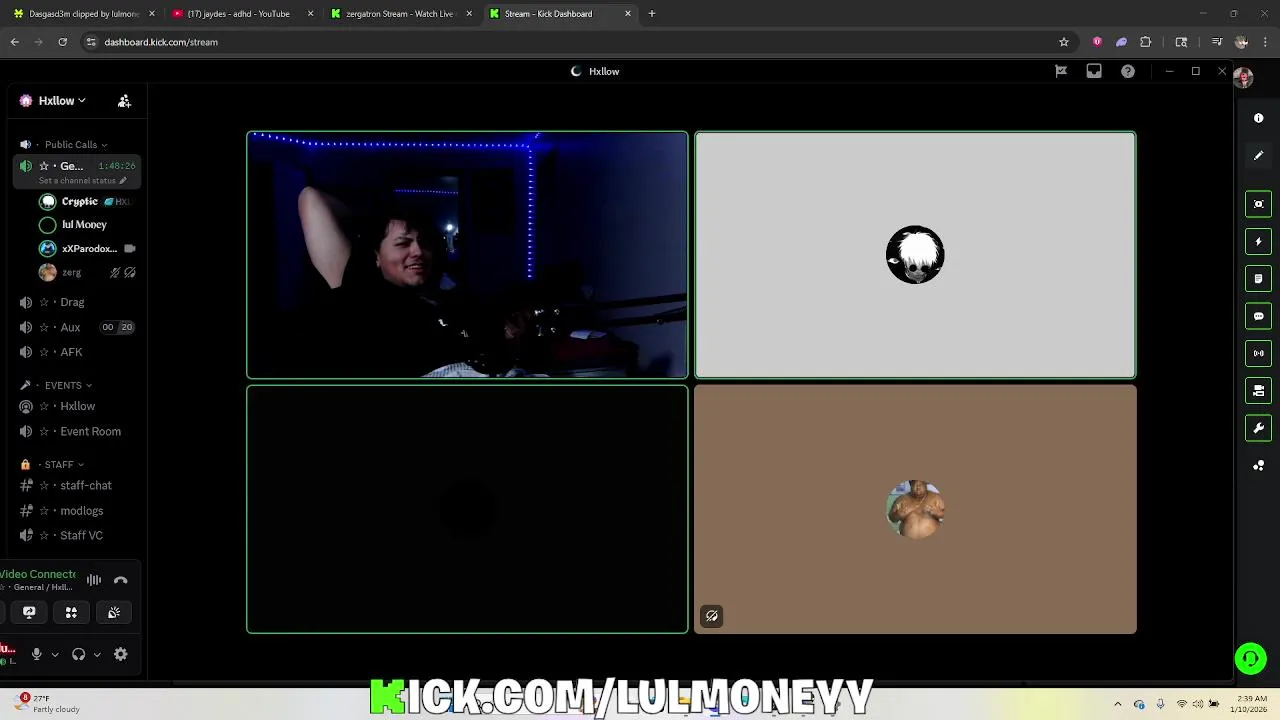Click the pencil edit icon in right sidebar

(1258, 156)
